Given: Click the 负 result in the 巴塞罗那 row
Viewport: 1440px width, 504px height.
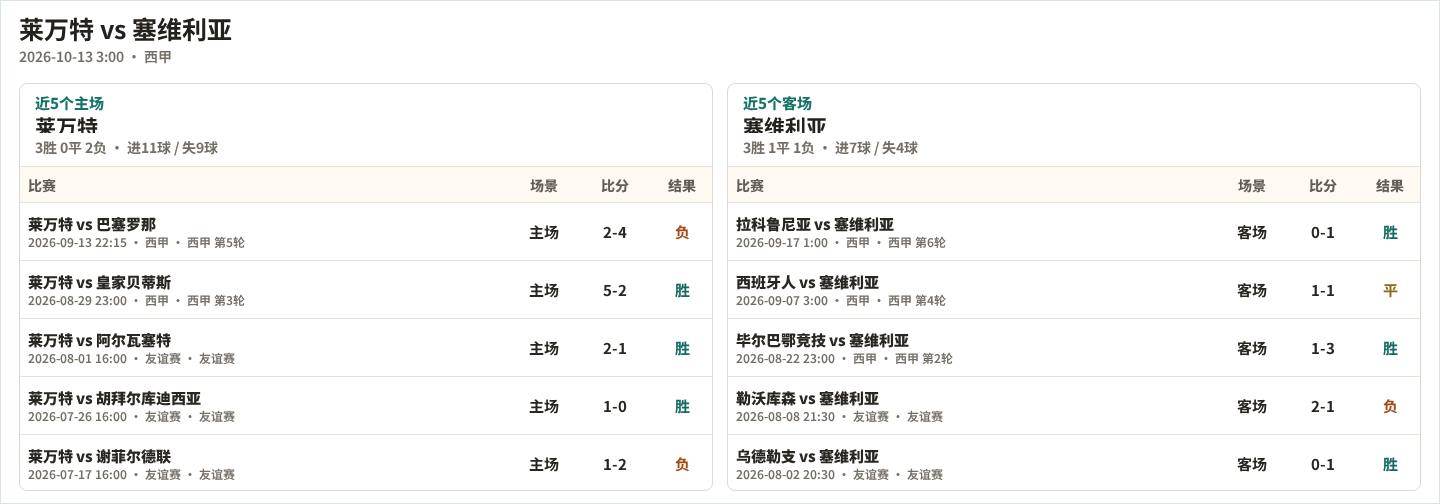Looking at the screenshot, I should 682,232.
